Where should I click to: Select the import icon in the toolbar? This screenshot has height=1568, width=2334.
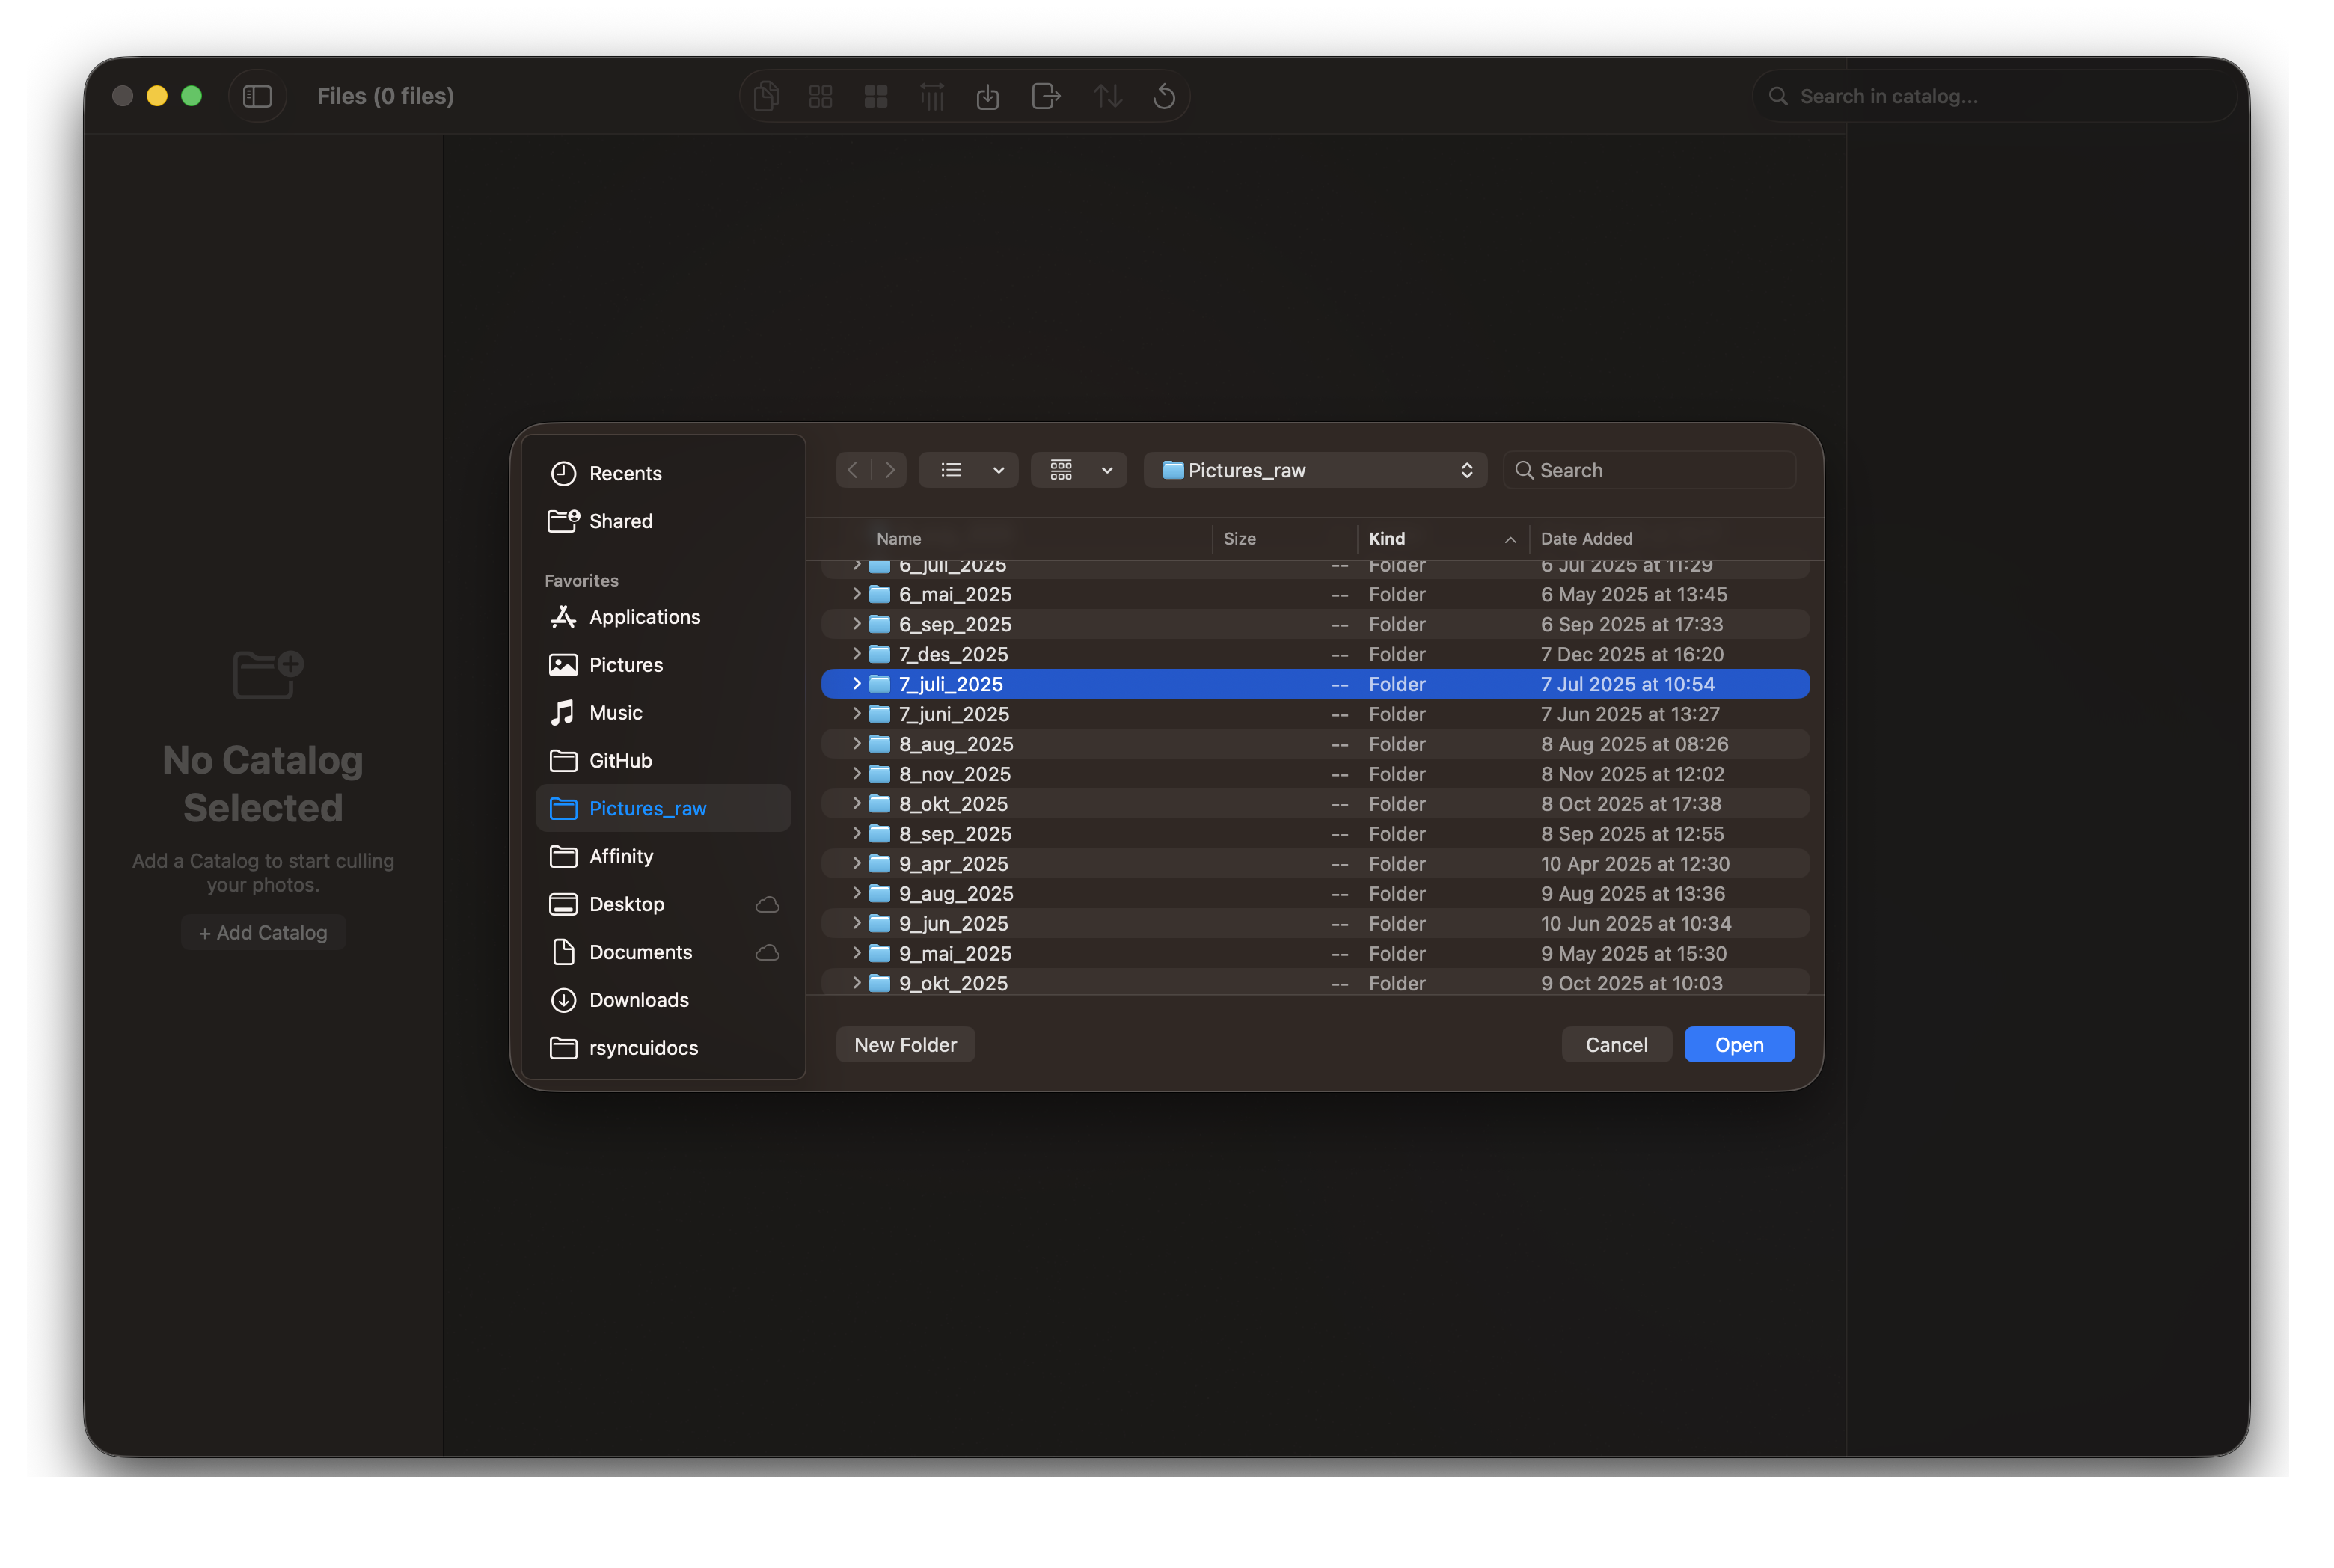pyautogui.click(x=988, y=95)
